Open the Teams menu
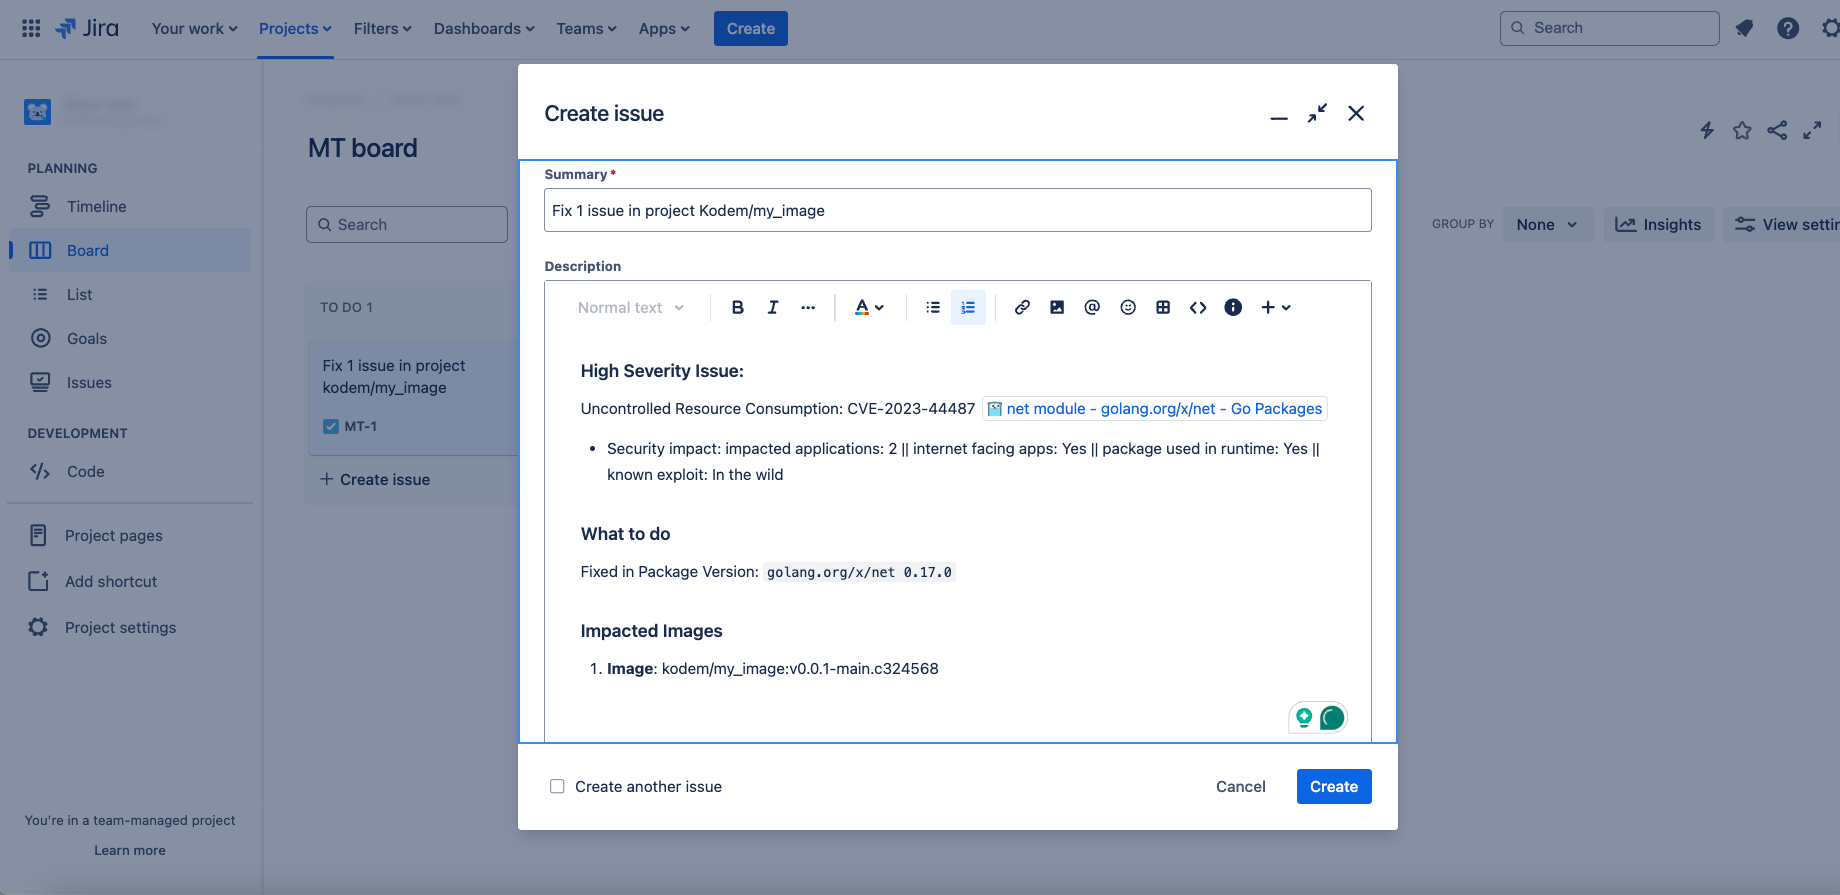The image size is (1840, 895). point(586,28)
